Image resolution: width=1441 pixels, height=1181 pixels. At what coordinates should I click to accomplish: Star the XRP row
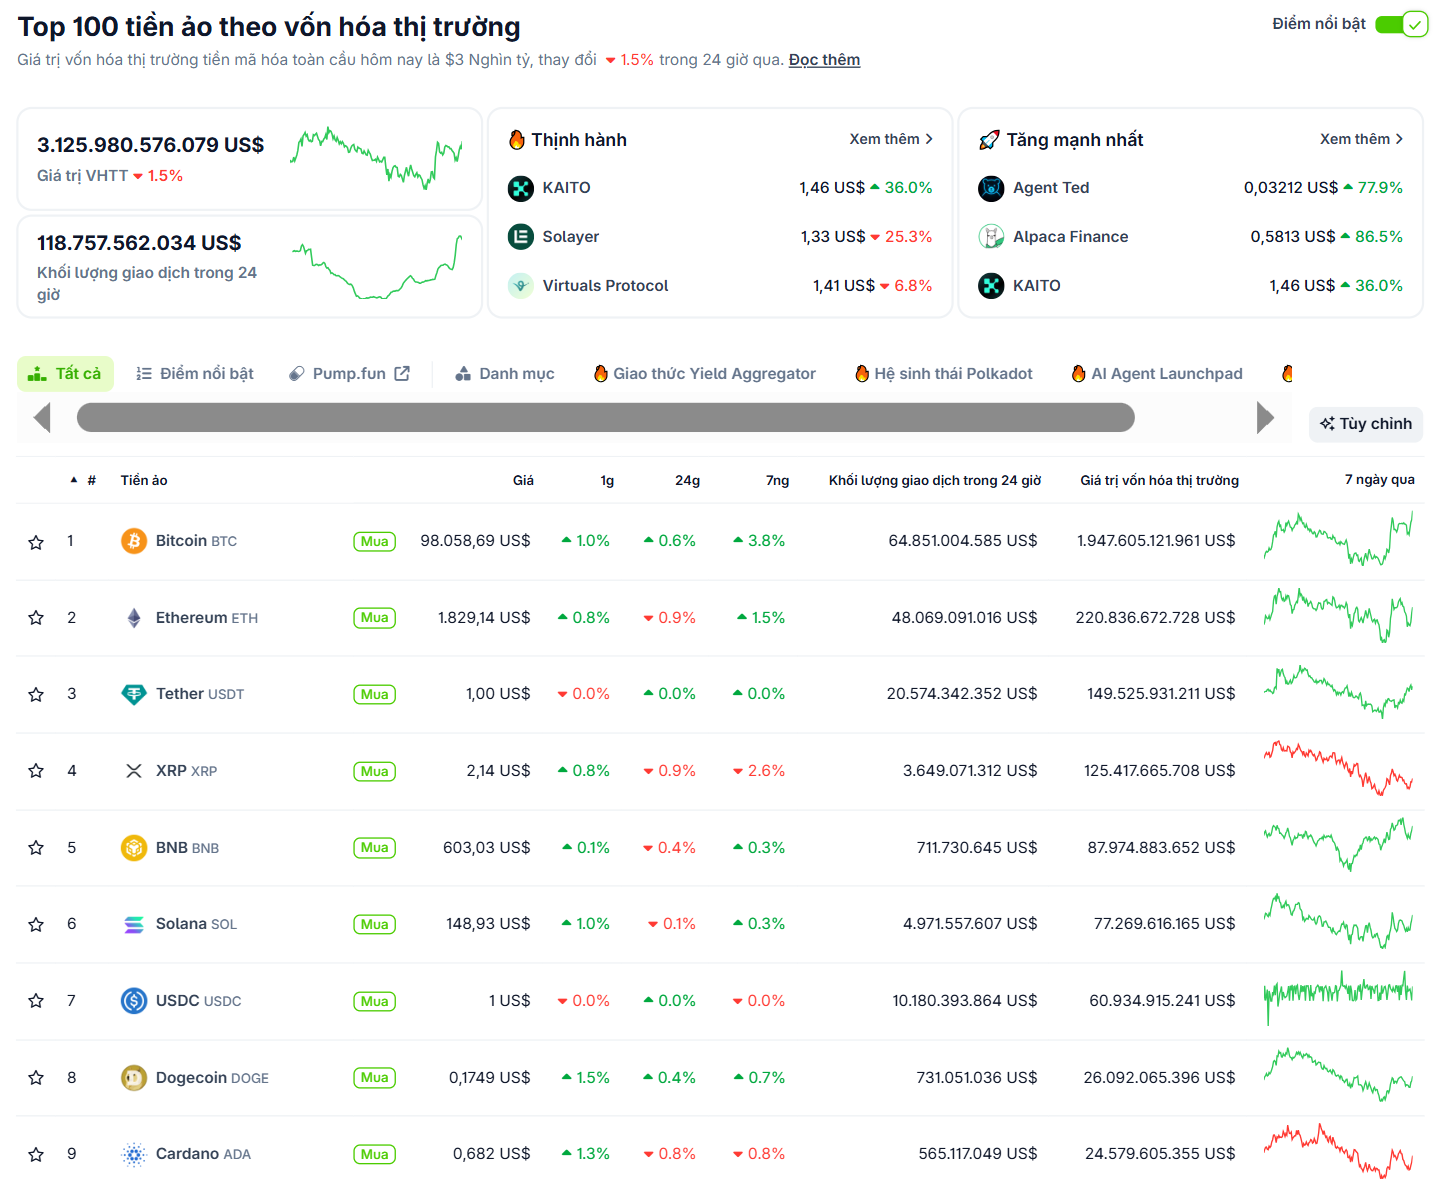click(x=36, y=771)
